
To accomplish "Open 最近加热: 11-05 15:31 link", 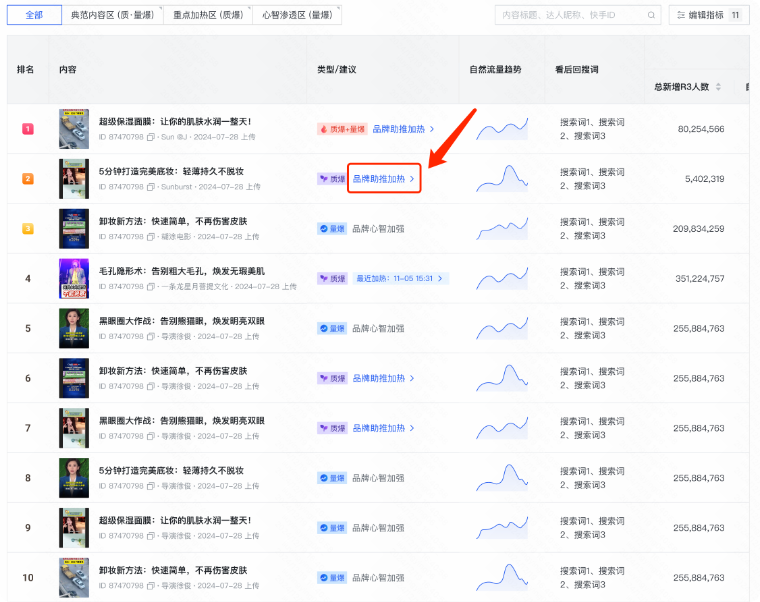I will point(400,279).
